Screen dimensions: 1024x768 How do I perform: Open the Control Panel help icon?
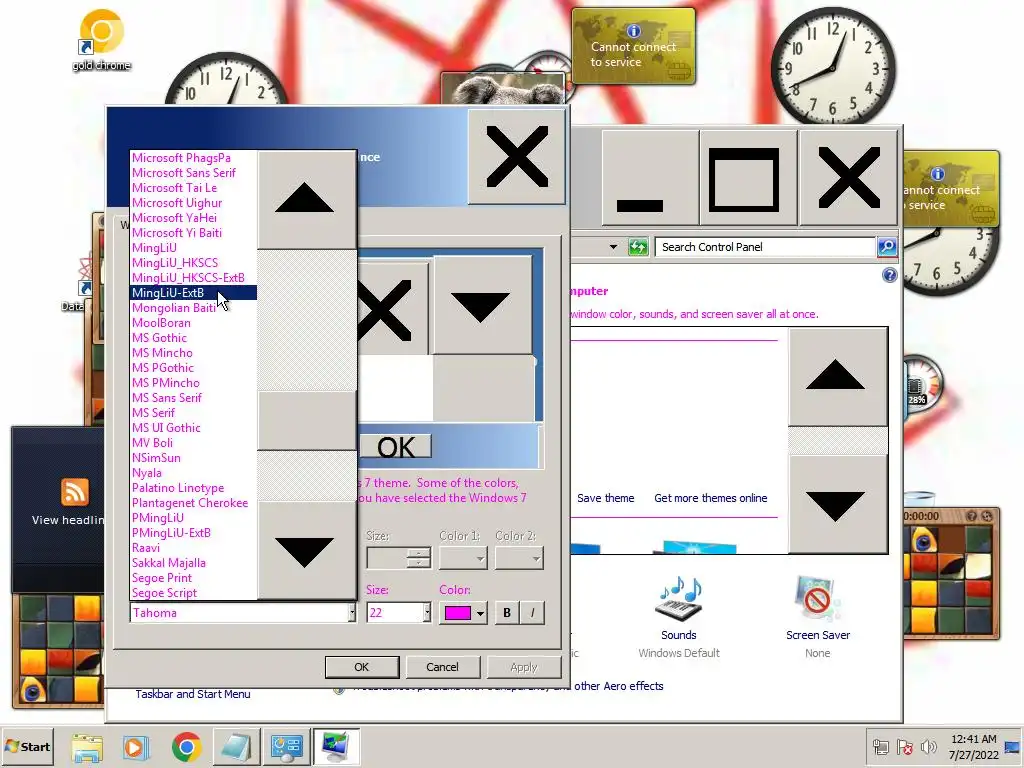coord(889,275)
